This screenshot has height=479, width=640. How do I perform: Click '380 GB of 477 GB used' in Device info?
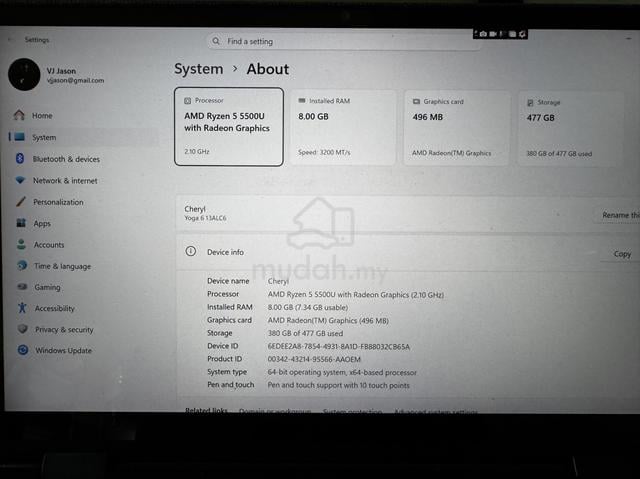click(305, 333)
